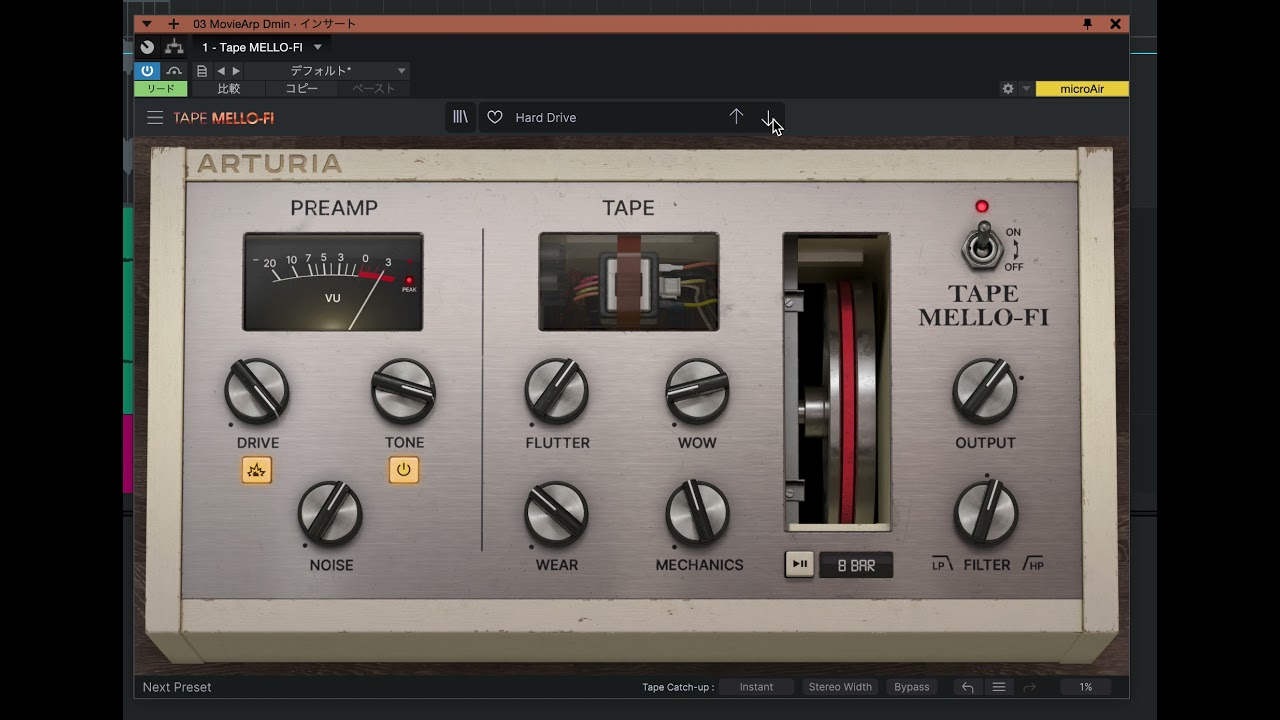Click the LP filter curve icon

point(942,565)
